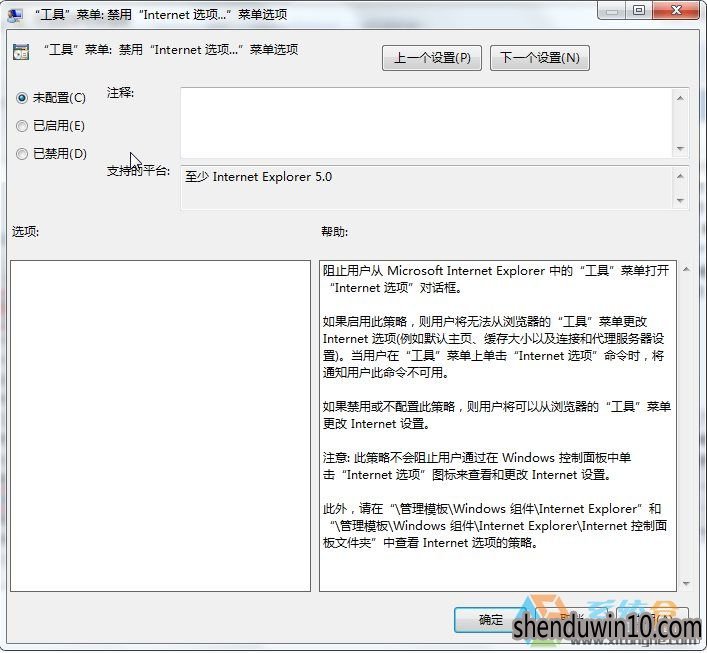
Task: Click help paragraph starting '此外，请在'
Action: (495, 525)
